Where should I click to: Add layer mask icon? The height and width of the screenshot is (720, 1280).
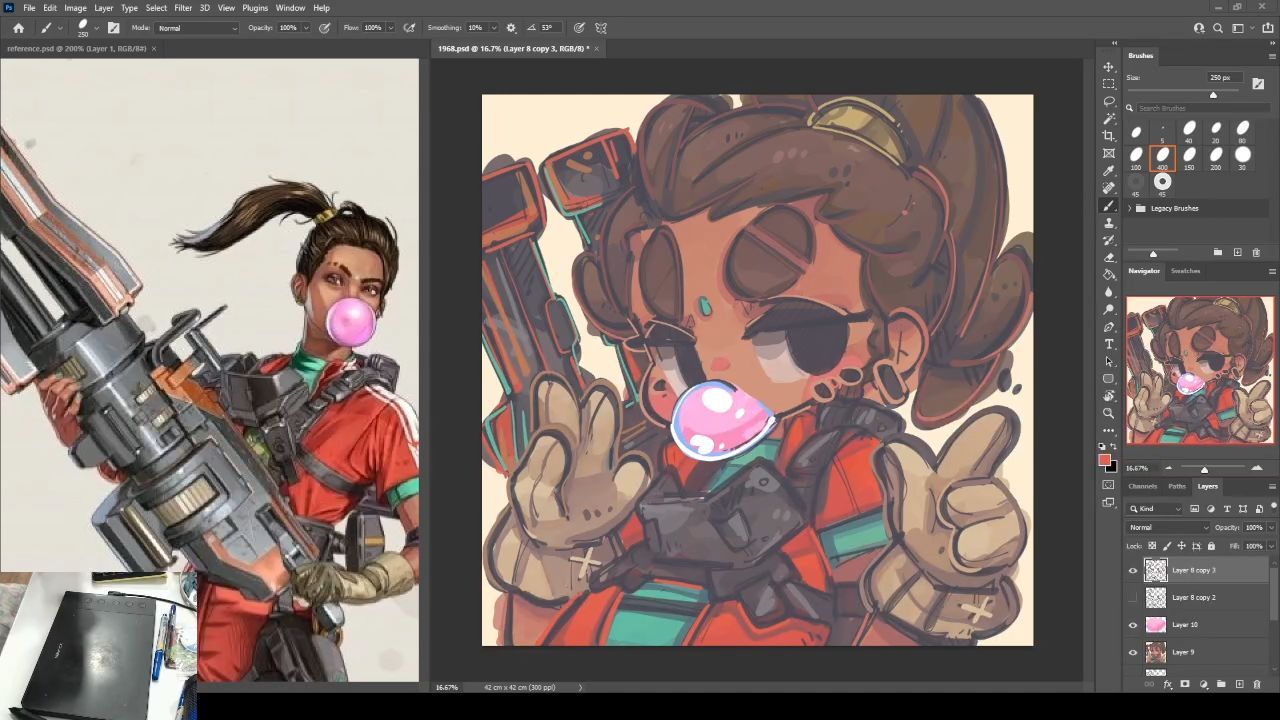tap(1185, 684)
